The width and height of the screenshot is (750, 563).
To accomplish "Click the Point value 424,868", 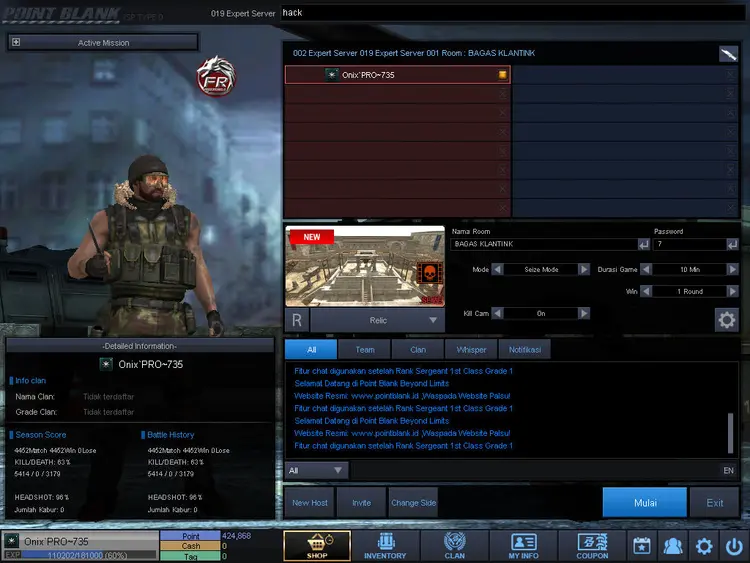I will pyautogui.click(x=236, y=536).
